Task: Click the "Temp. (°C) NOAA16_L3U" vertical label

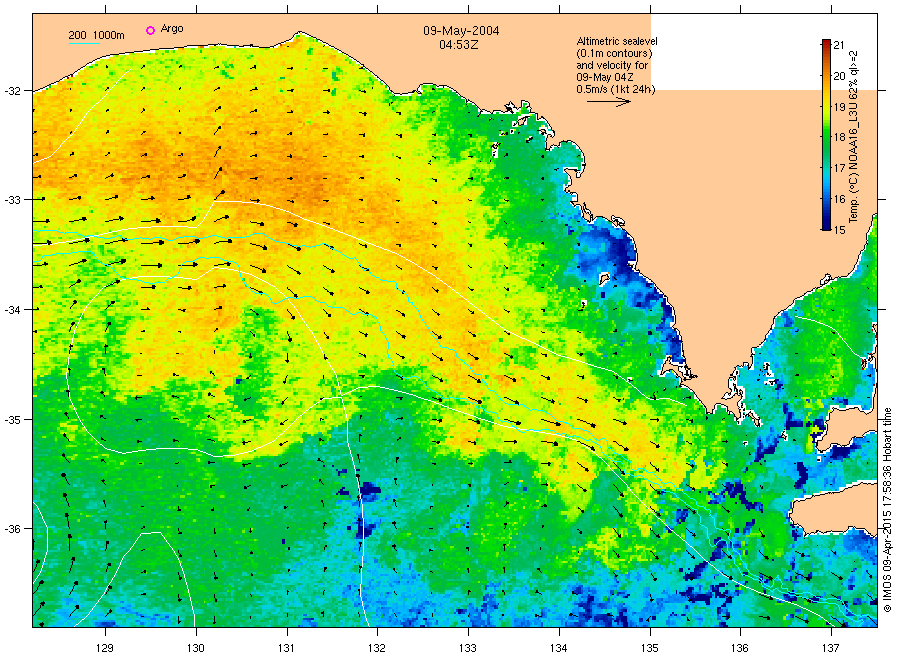Action: coord(854,164)
